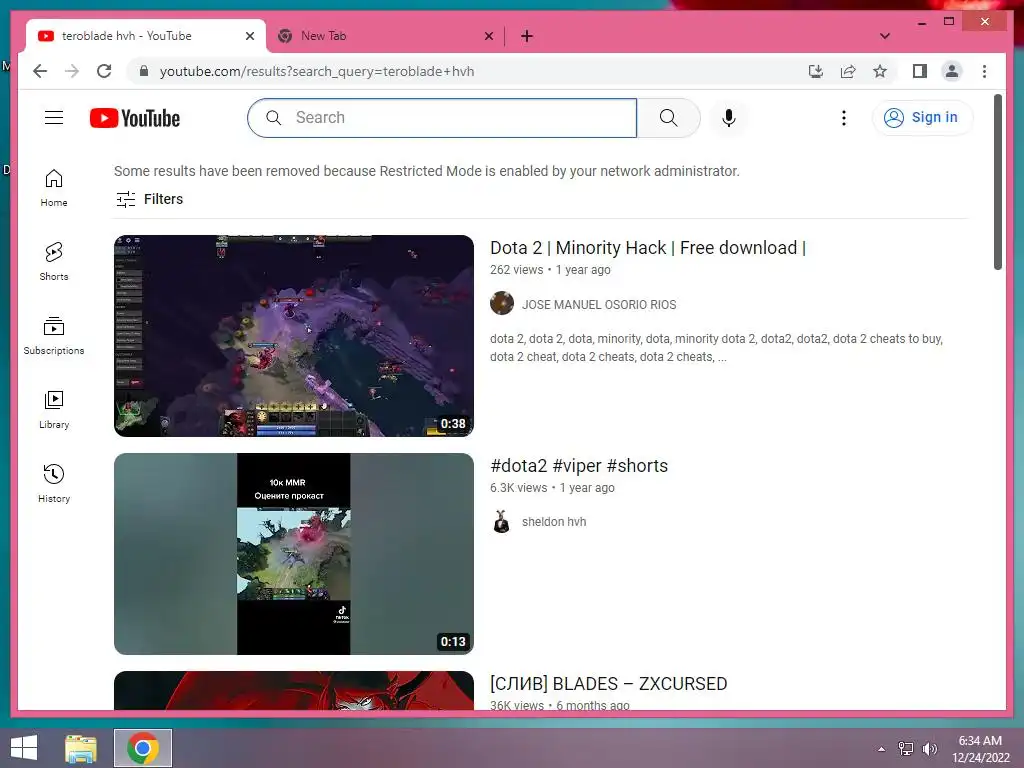The height and width of the screenshot is (768, 1024).
Task: Share this page via address bar icon
Action: [x=848, y=71]
